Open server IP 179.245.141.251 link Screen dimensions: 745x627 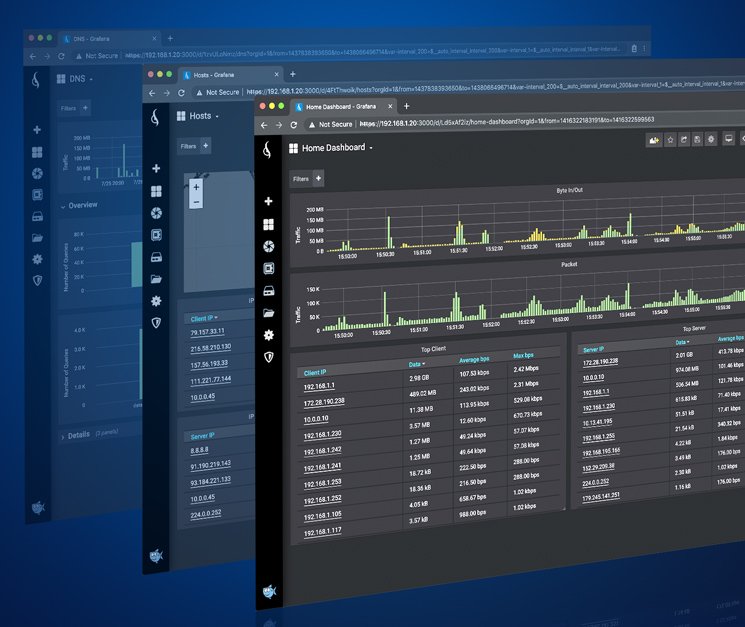coord(601,497)
